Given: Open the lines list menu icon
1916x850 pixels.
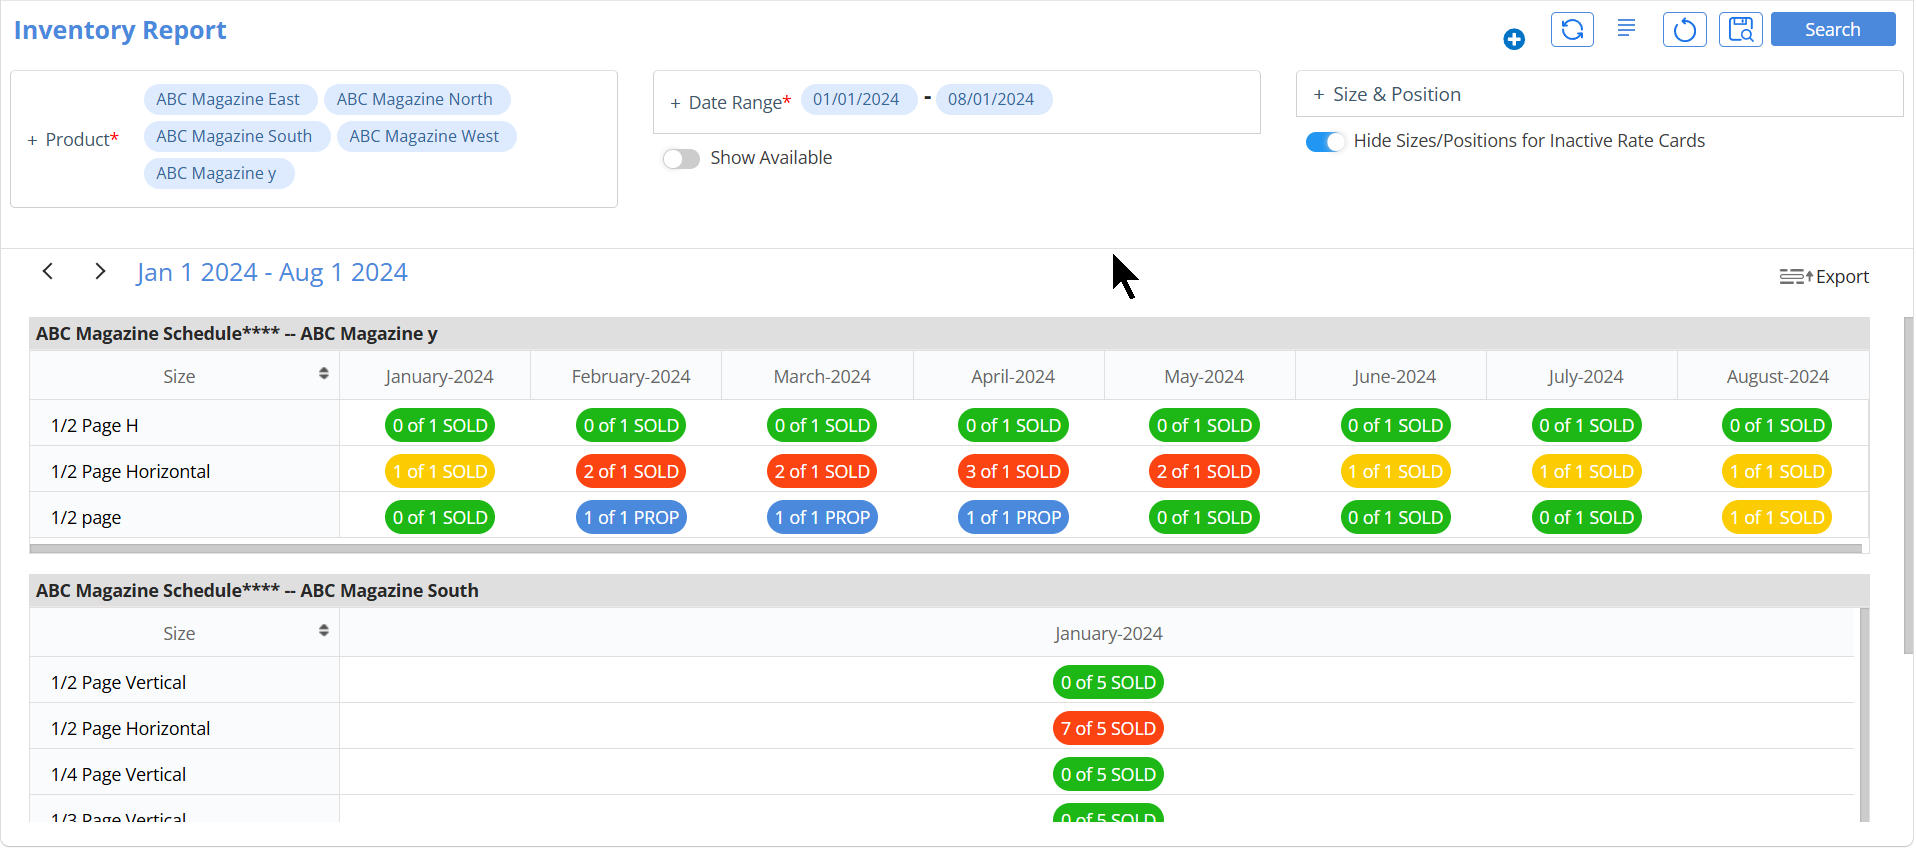Looking at the screenshot, I should 1627,28.
